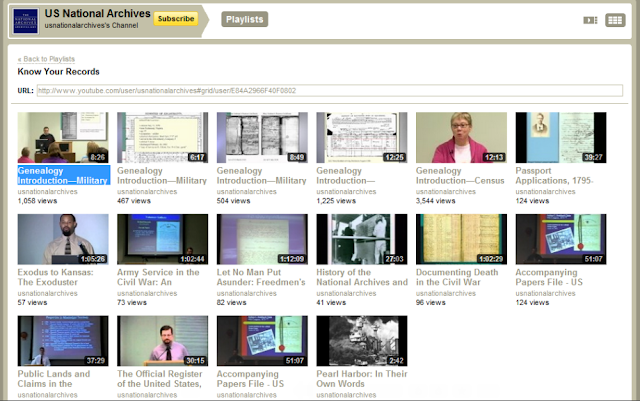Image resolution: width=640 pixels, height=401 pixels.
Task: Go Back to Playlists
Action: (x=46, y=59)
